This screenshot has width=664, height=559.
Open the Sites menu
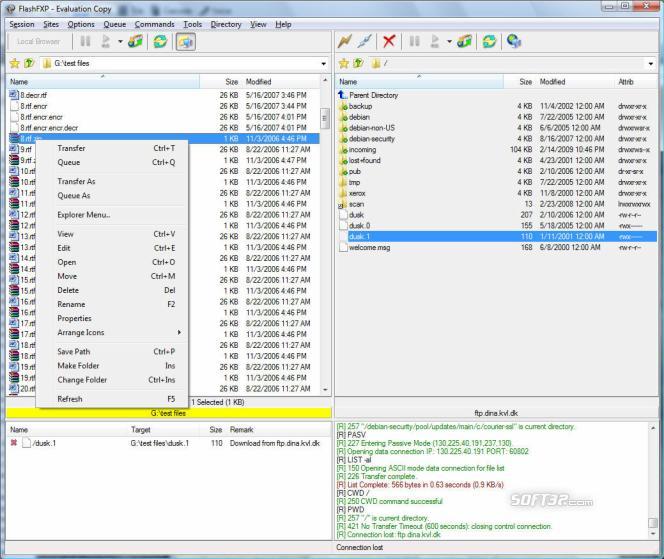[x=51, y=25]
